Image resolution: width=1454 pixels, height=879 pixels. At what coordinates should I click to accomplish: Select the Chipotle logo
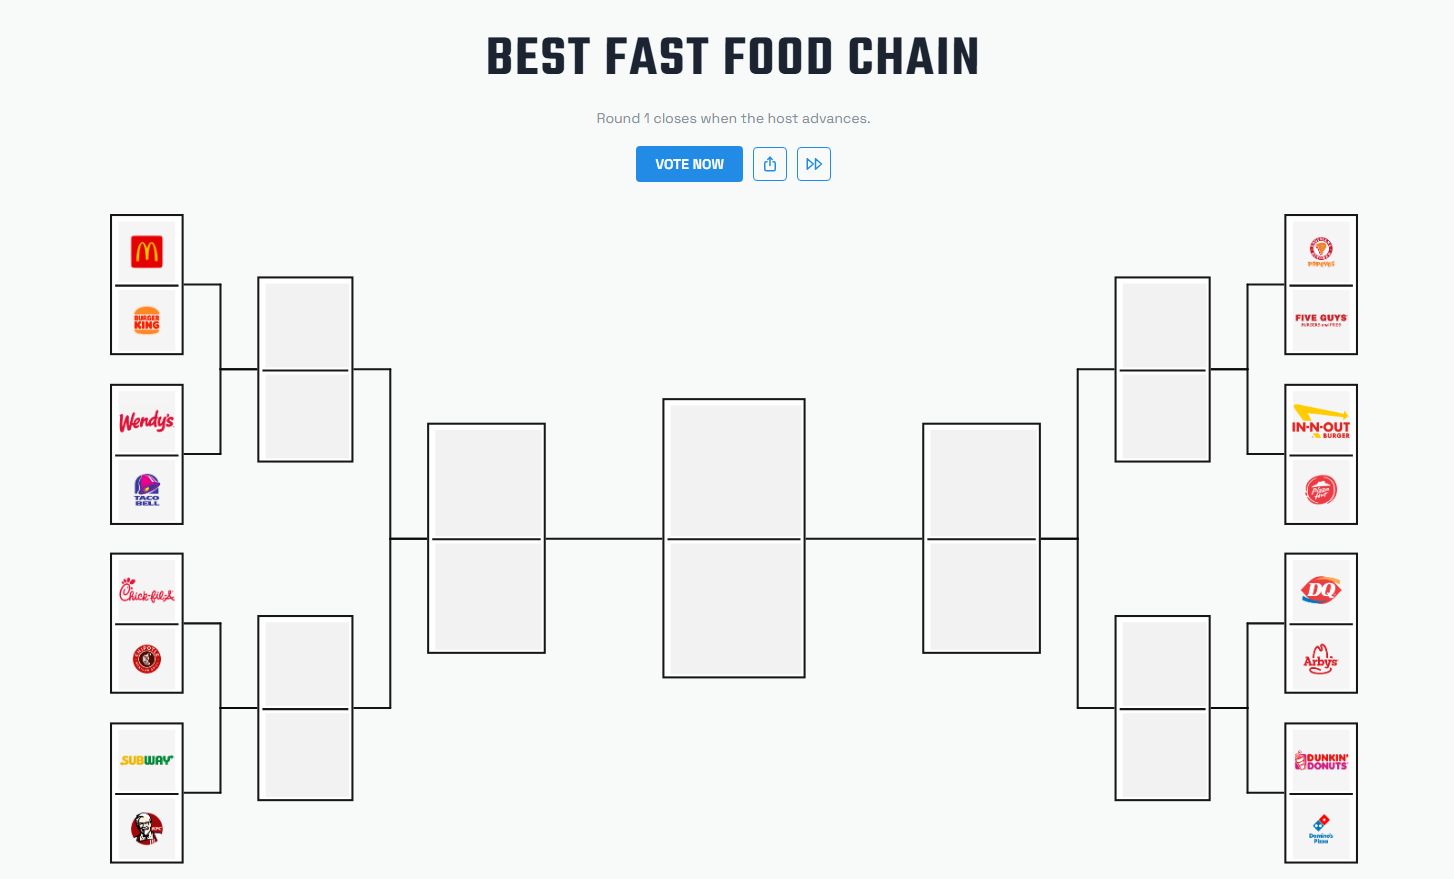pyautogui.click(x=147, y=658)
